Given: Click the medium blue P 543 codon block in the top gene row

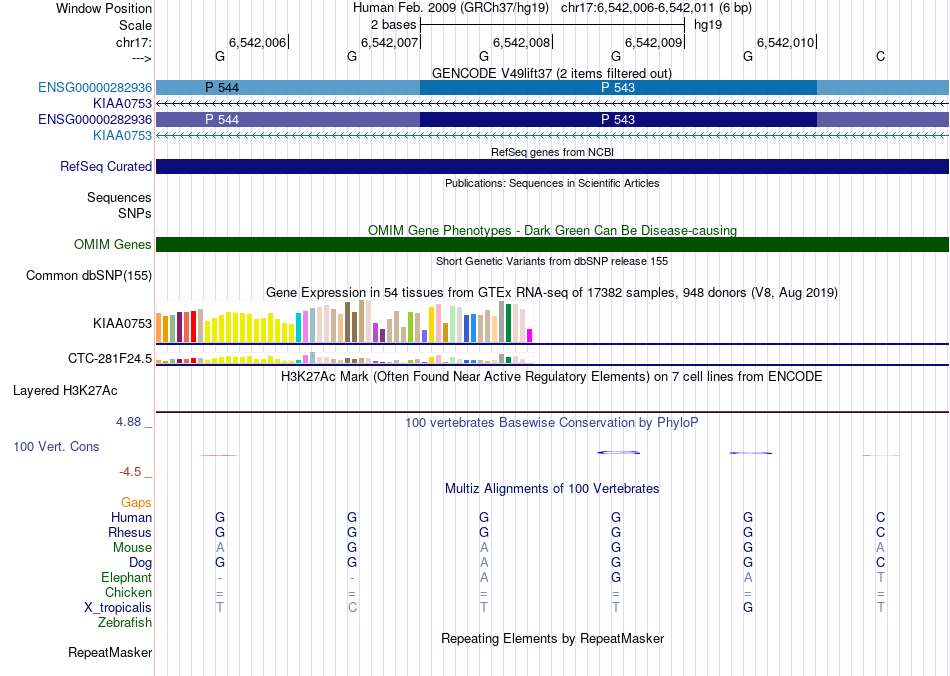Looking at the screenshot, I should click(x=618, y=87).
